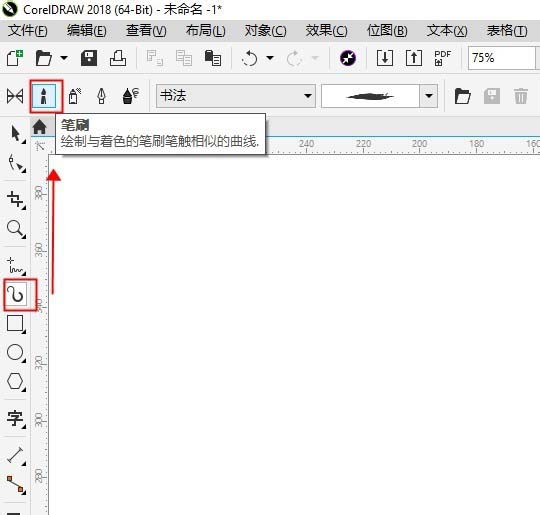Viewport: 540px width, 515px height.
Task: Select the Connector tool
Action: [16, 485]
